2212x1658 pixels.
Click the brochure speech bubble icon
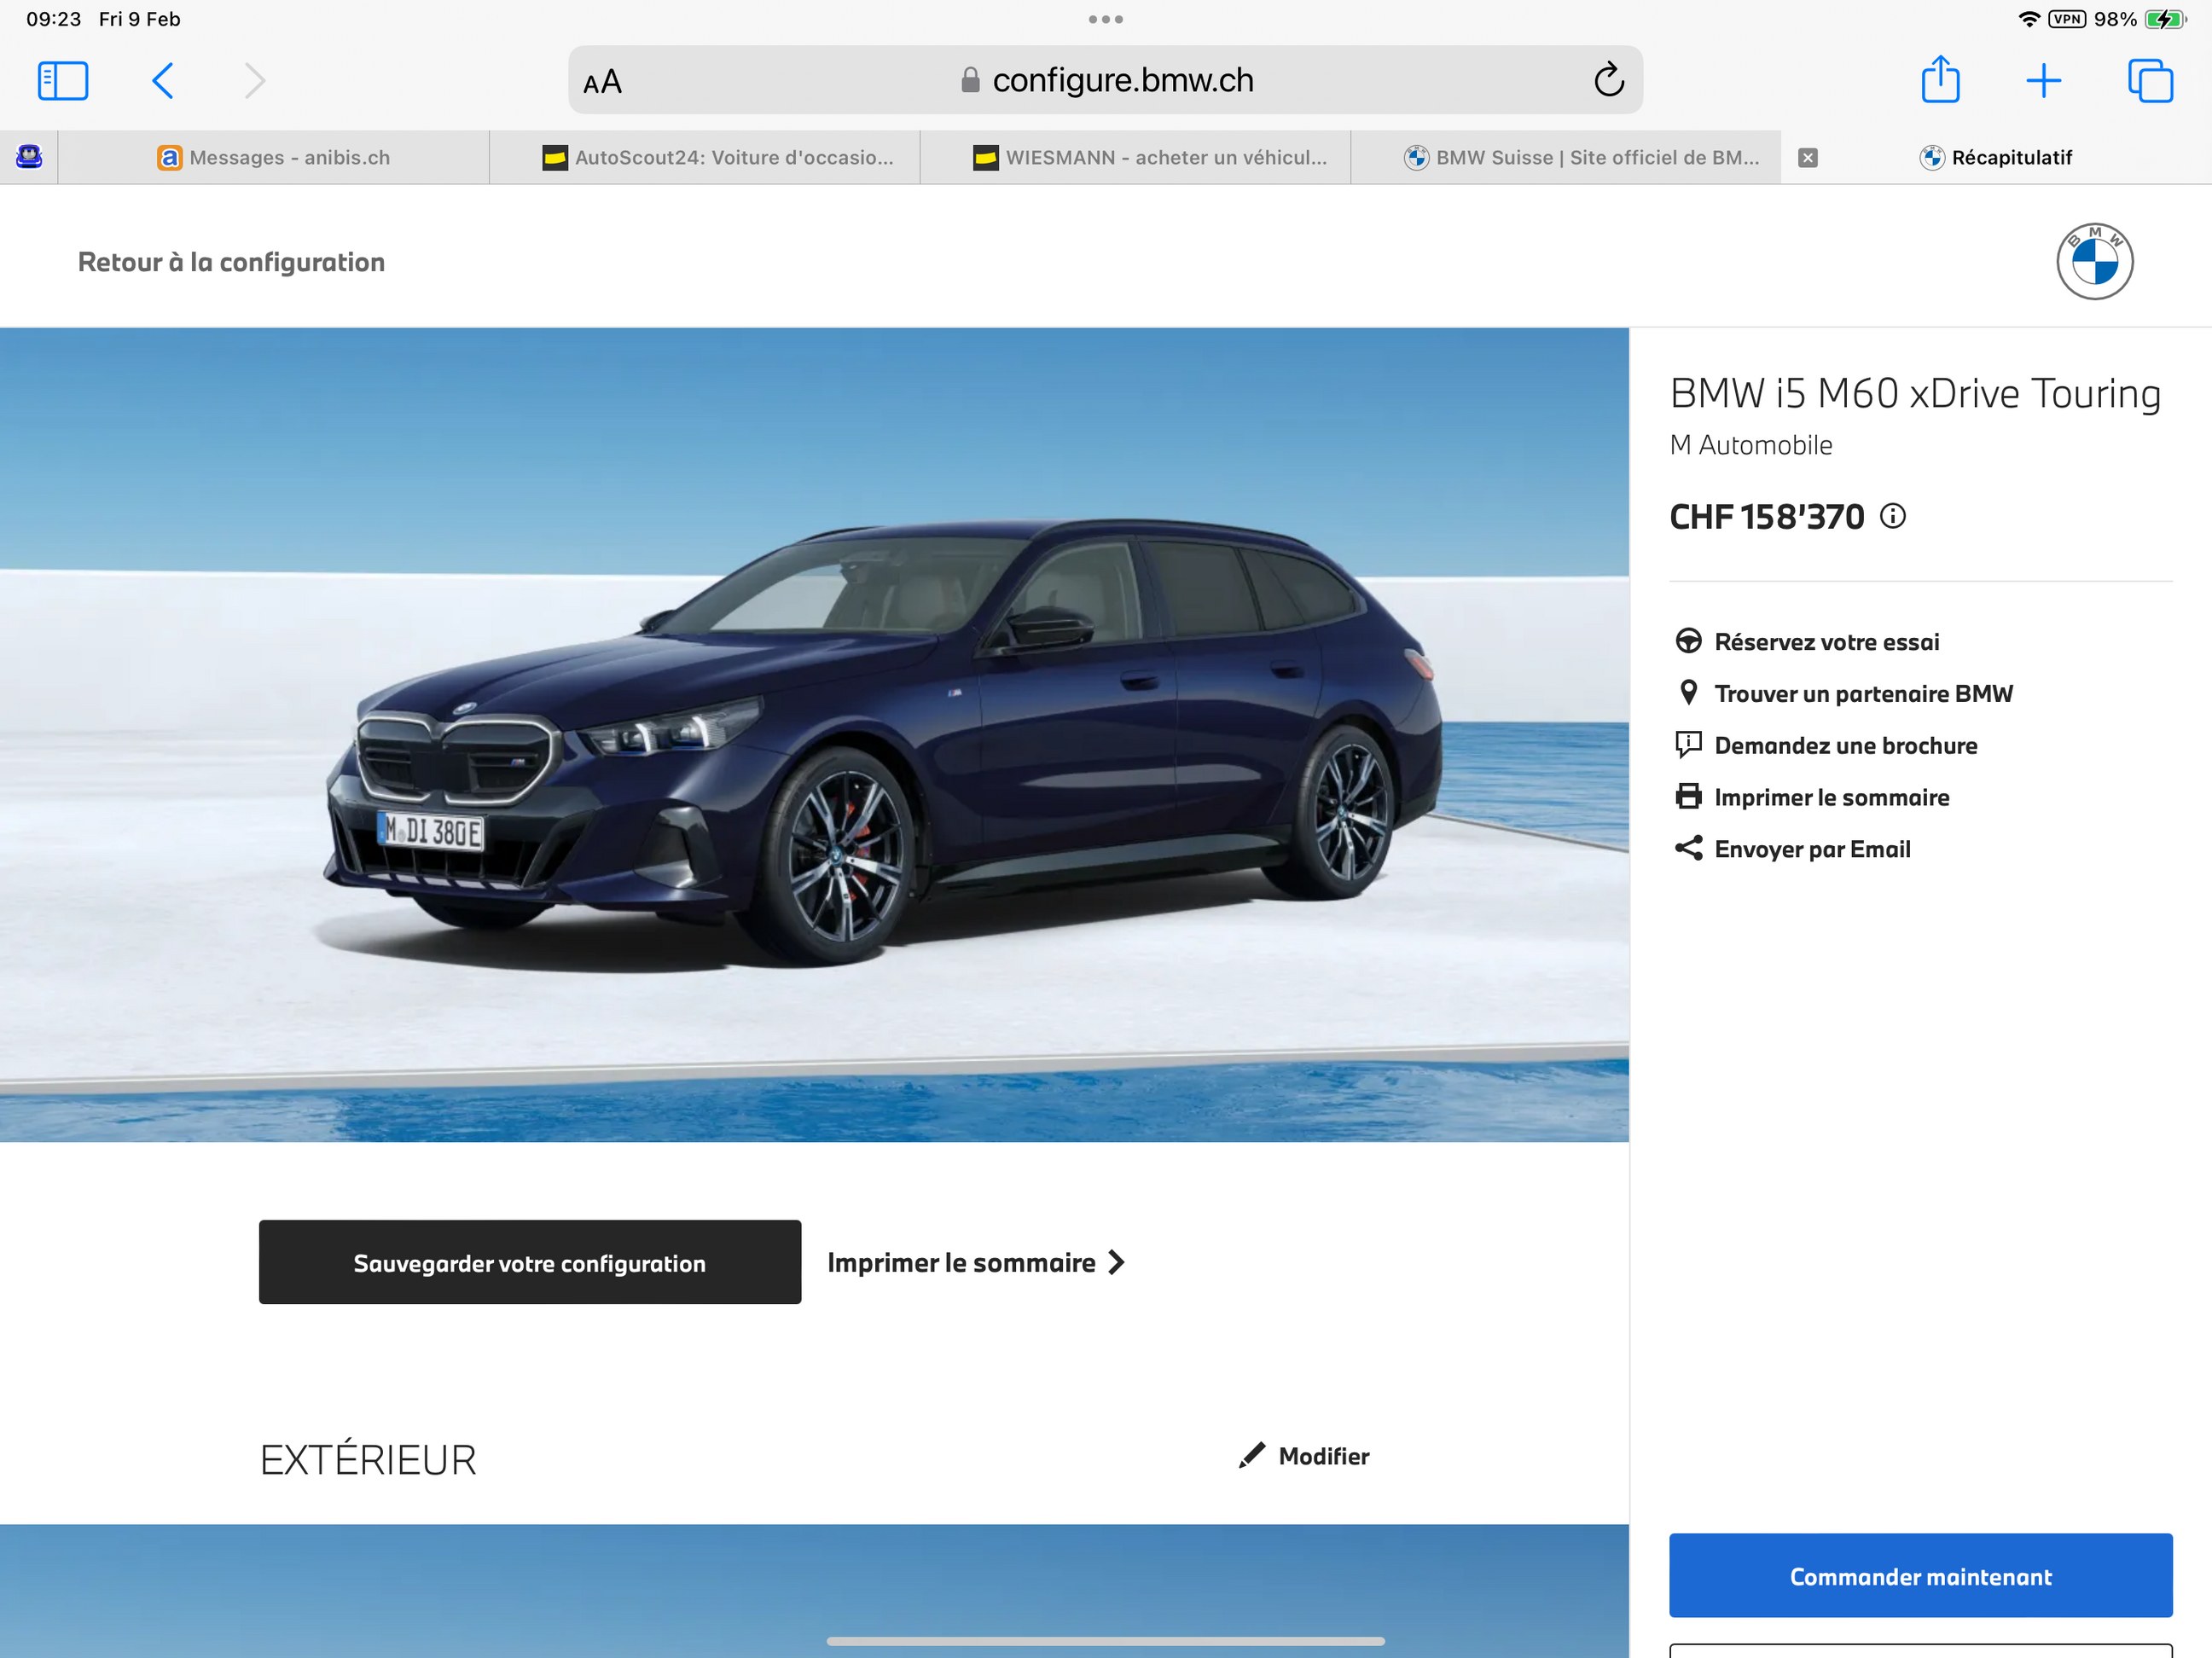pos(1688,744)
